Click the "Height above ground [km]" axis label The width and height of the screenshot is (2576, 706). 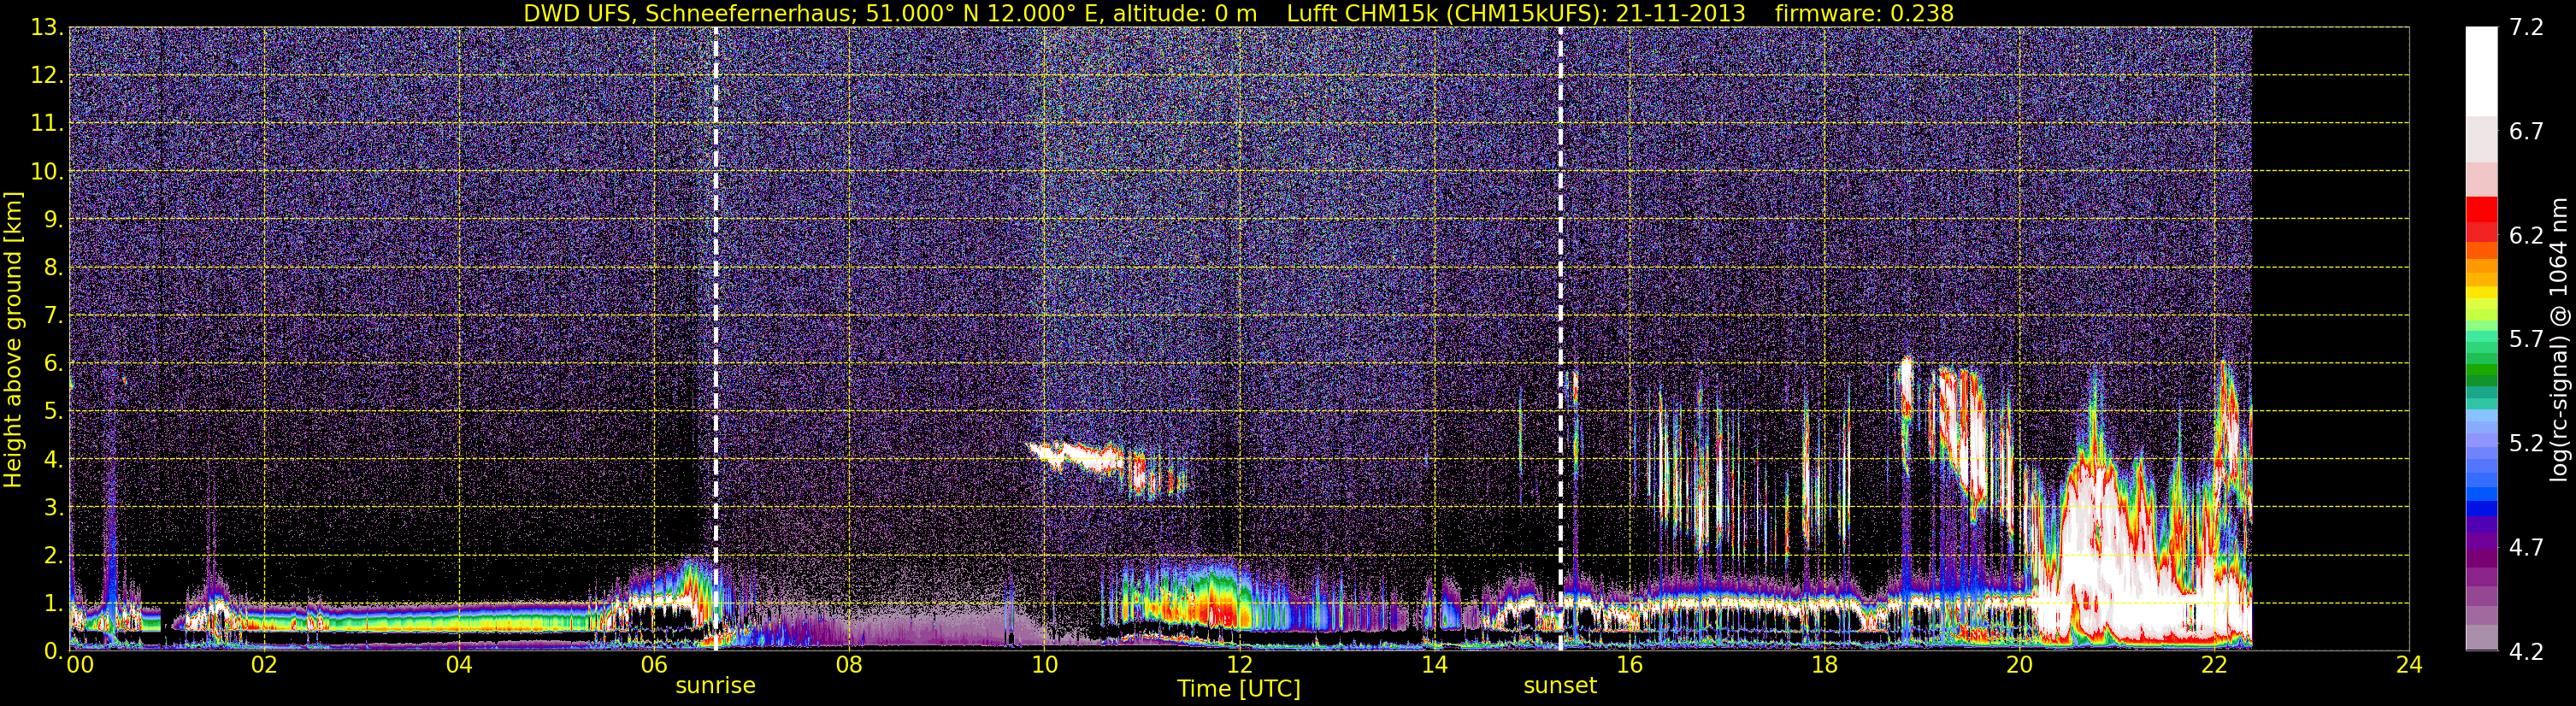point(13,340)
